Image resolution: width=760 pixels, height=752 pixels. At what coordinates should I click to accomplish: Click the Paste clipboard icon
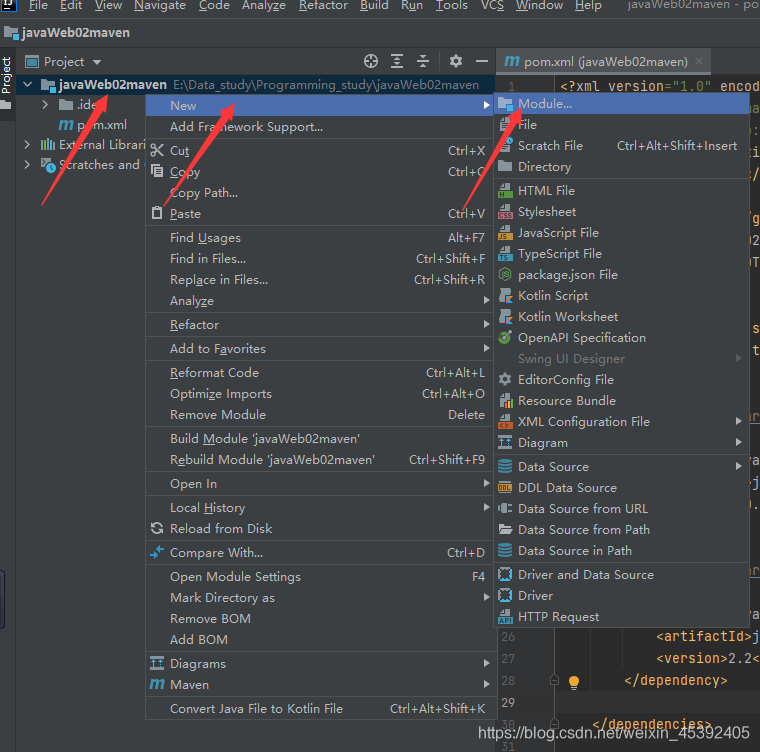coord(157,213)
